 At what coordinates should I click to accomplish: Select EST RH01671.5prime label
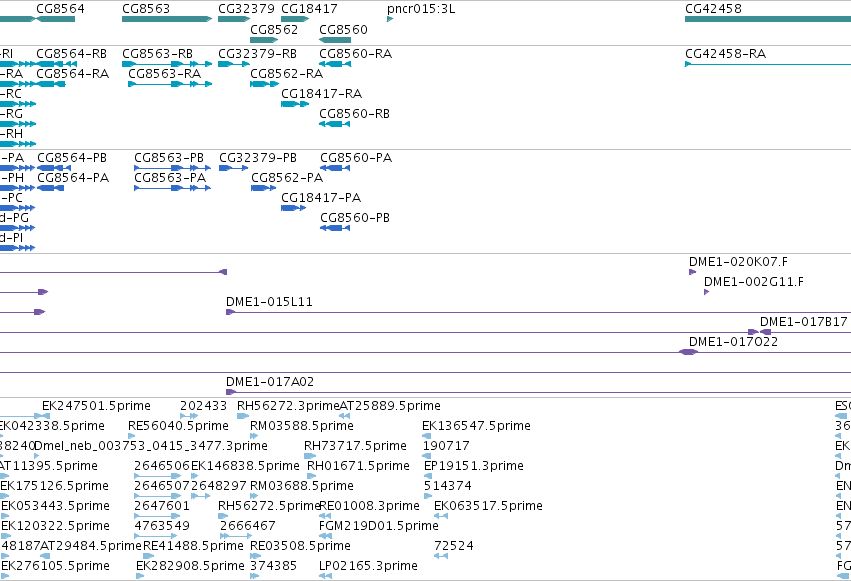[358, 466]
